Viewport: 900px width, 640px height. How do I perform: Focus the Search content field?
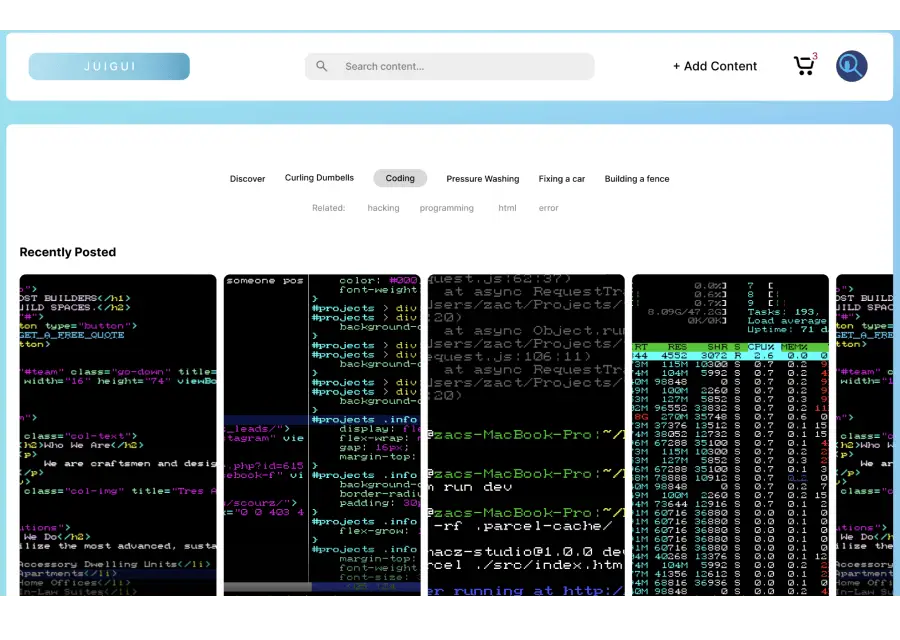coord(449,66)
